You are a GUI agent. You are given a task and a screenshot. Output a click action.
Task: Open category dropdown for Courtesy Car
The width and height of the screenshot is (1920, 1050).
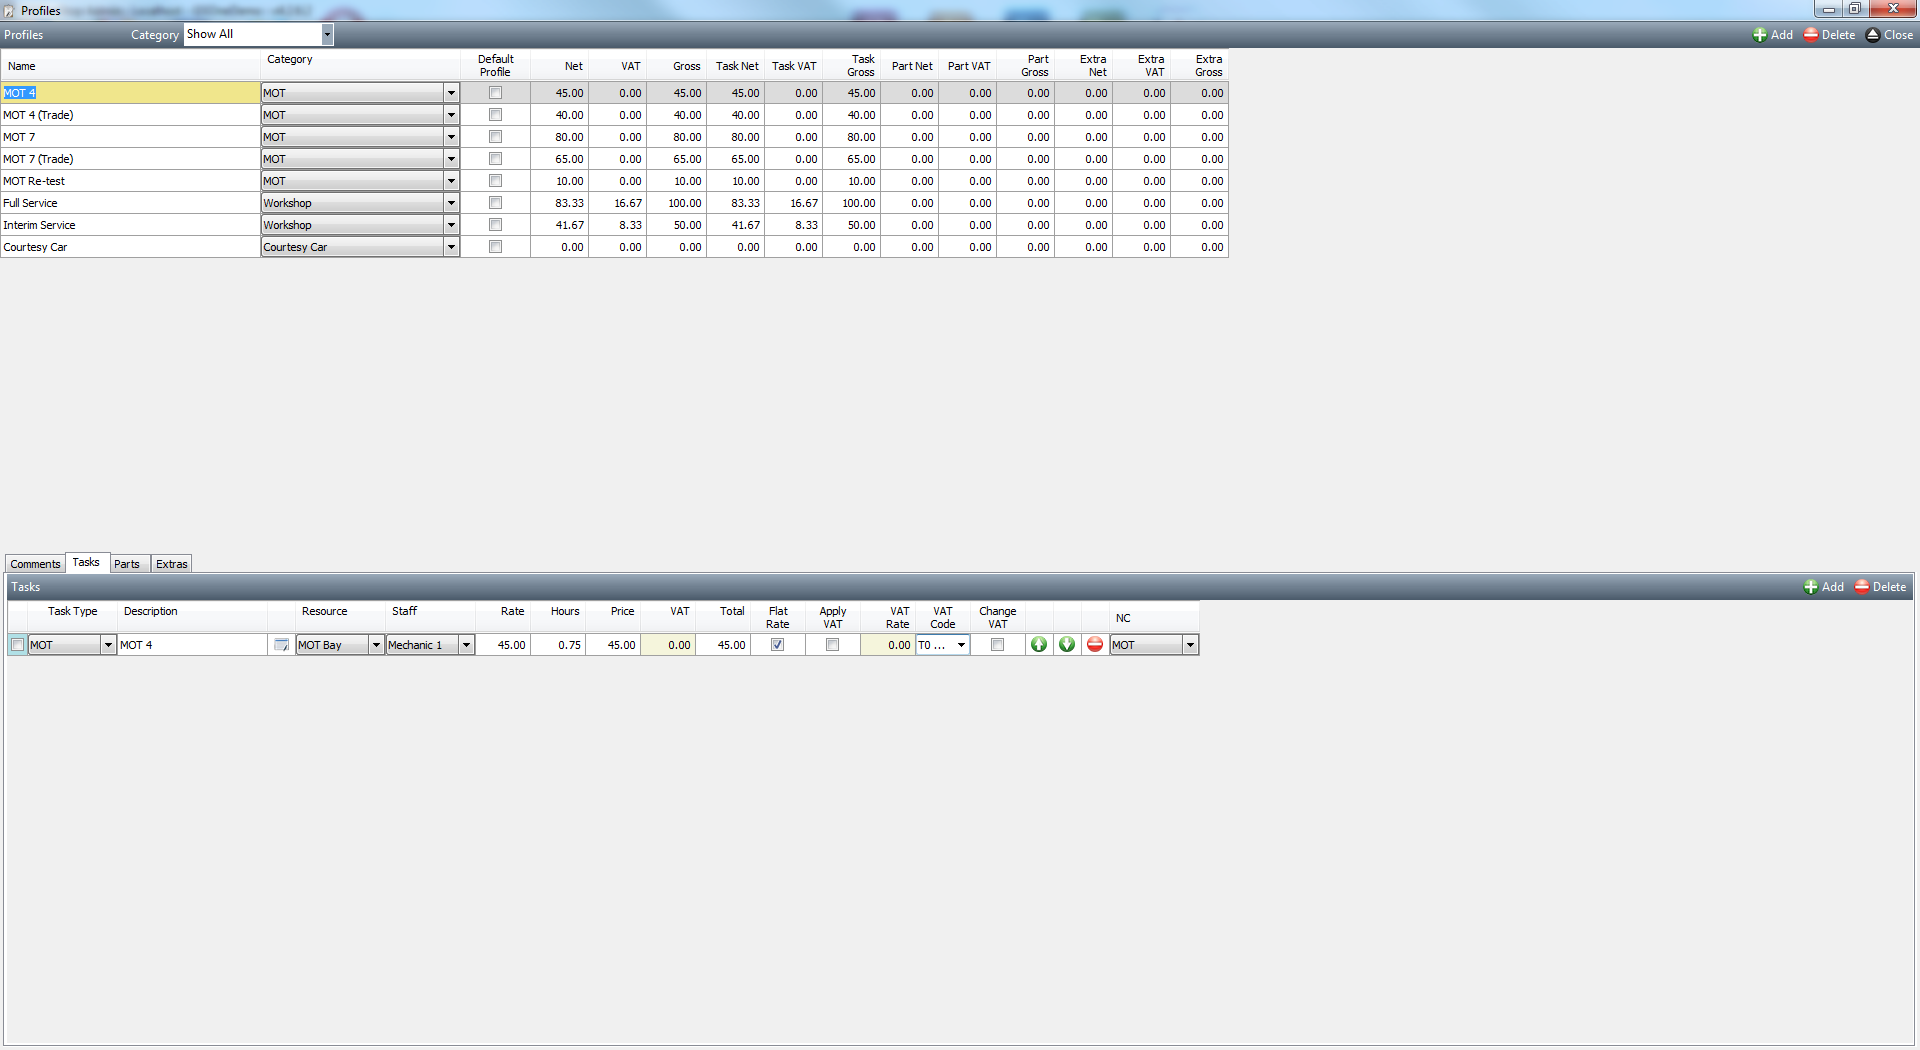451,247
